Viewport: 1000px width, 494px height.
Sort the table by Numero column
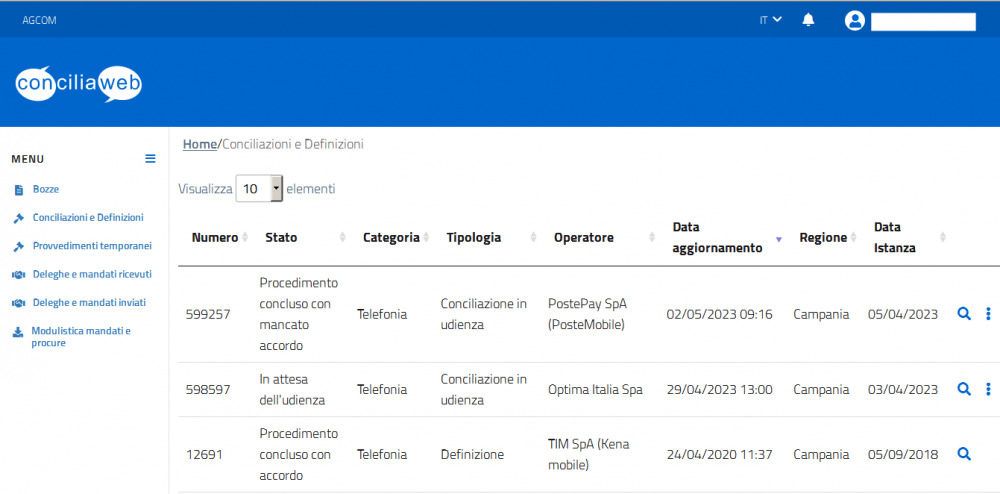[215, 238]
